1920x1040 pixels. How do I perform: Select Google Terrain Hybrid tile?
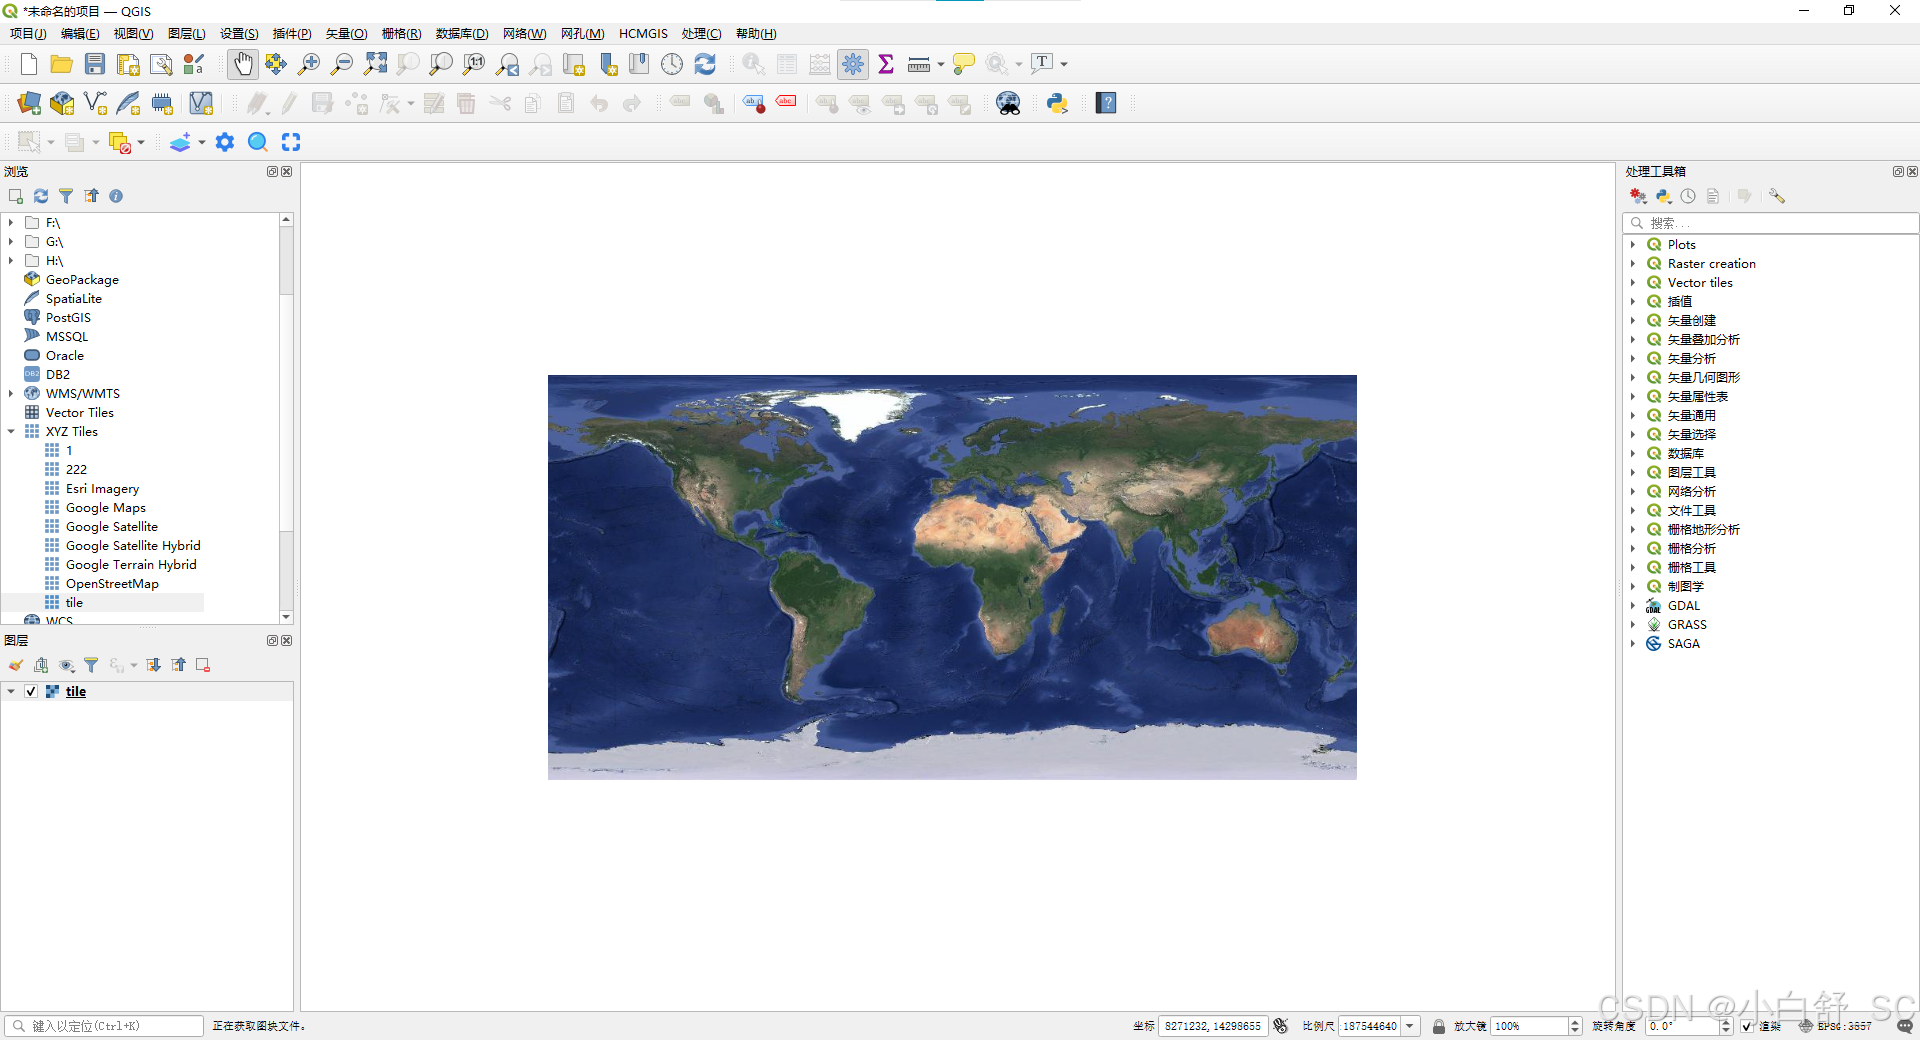pyautogui.click(x=131, y=565)
